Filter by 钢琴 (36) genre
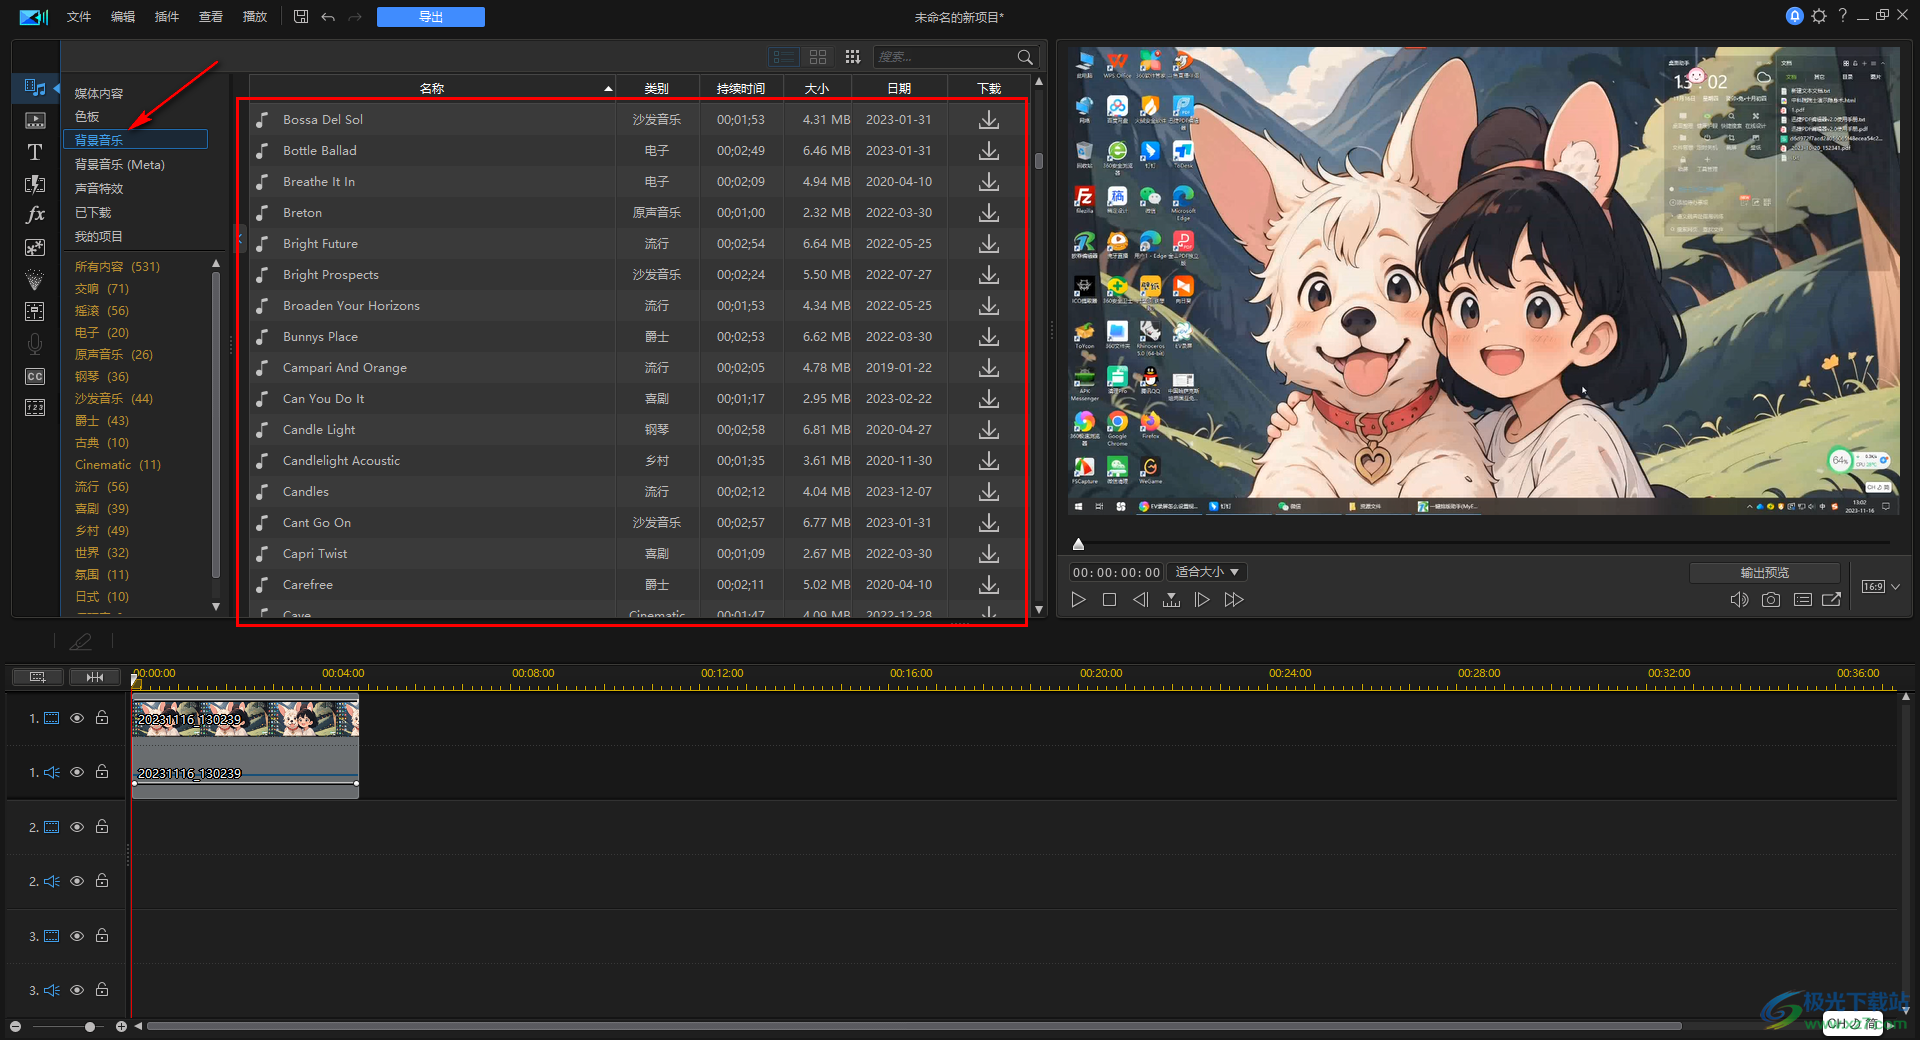The image size is (1920, 1040). (102, 376)
